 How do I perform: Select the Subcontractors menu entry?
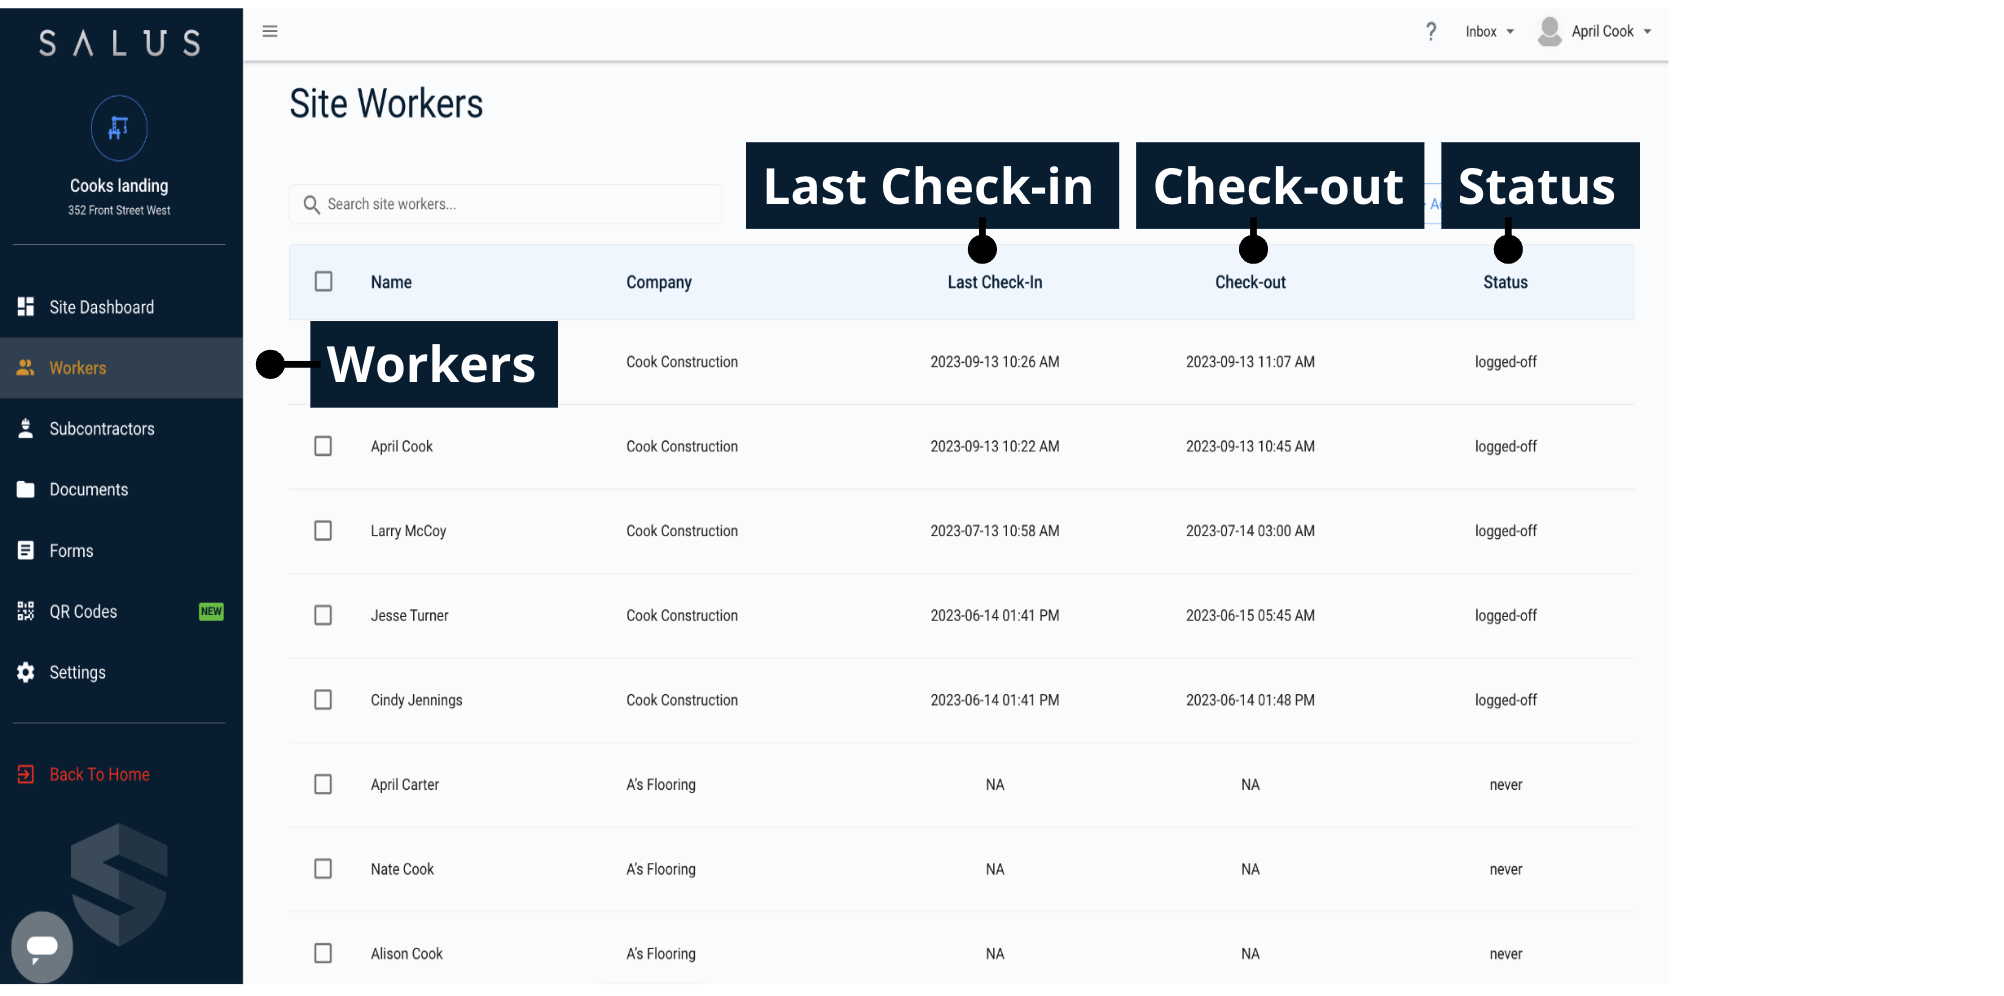pyautogui.click(x=102, y=428)
